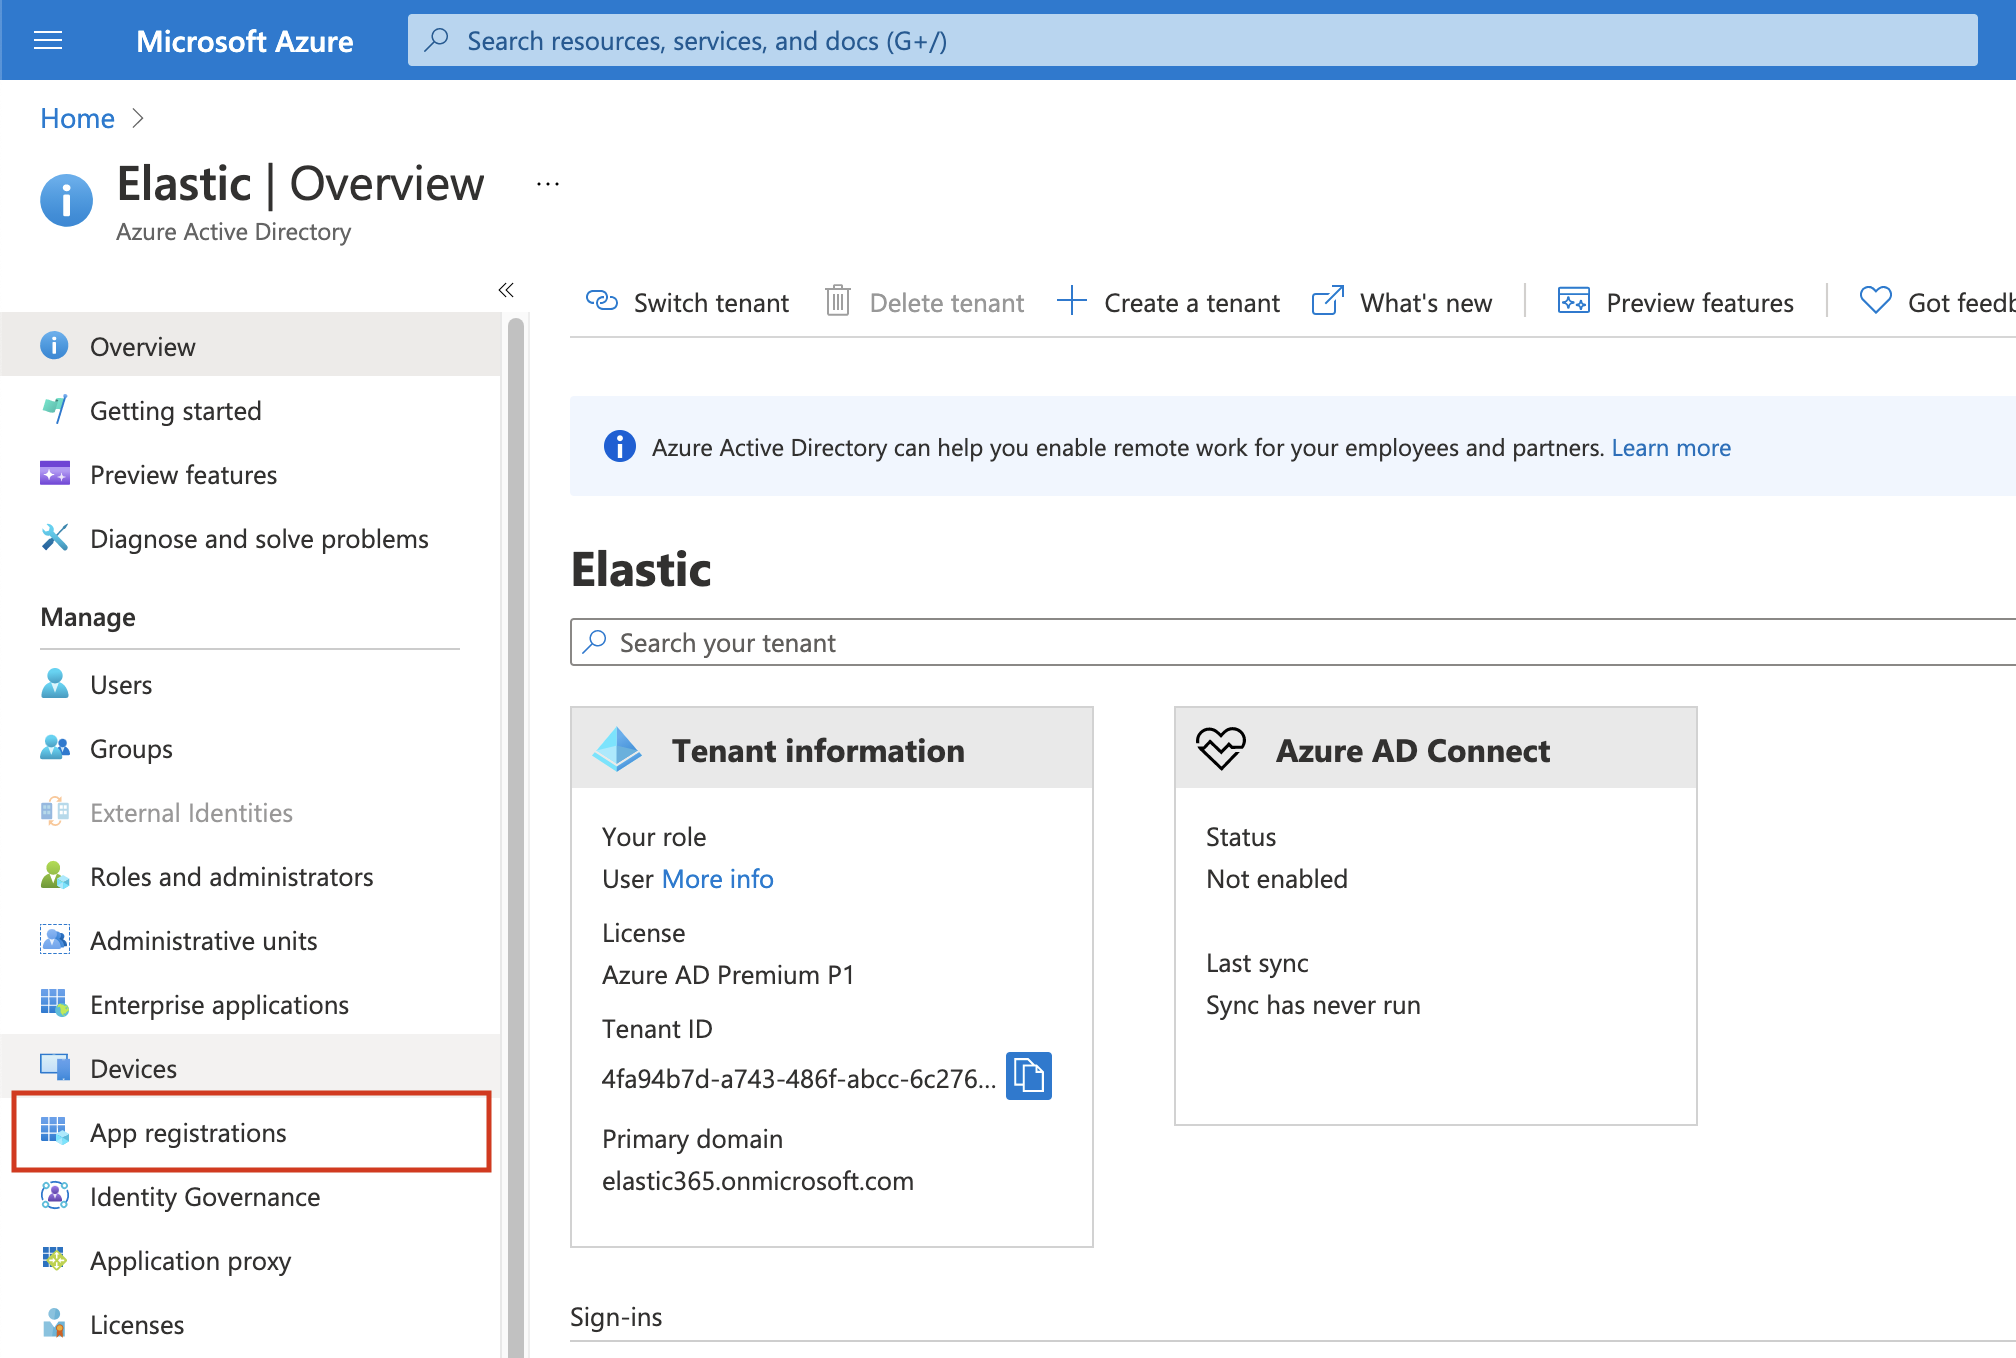Click the breadcrumb chevron after Home
Viewport: 2016px width, 1358px height.
(x=138, y=118)
